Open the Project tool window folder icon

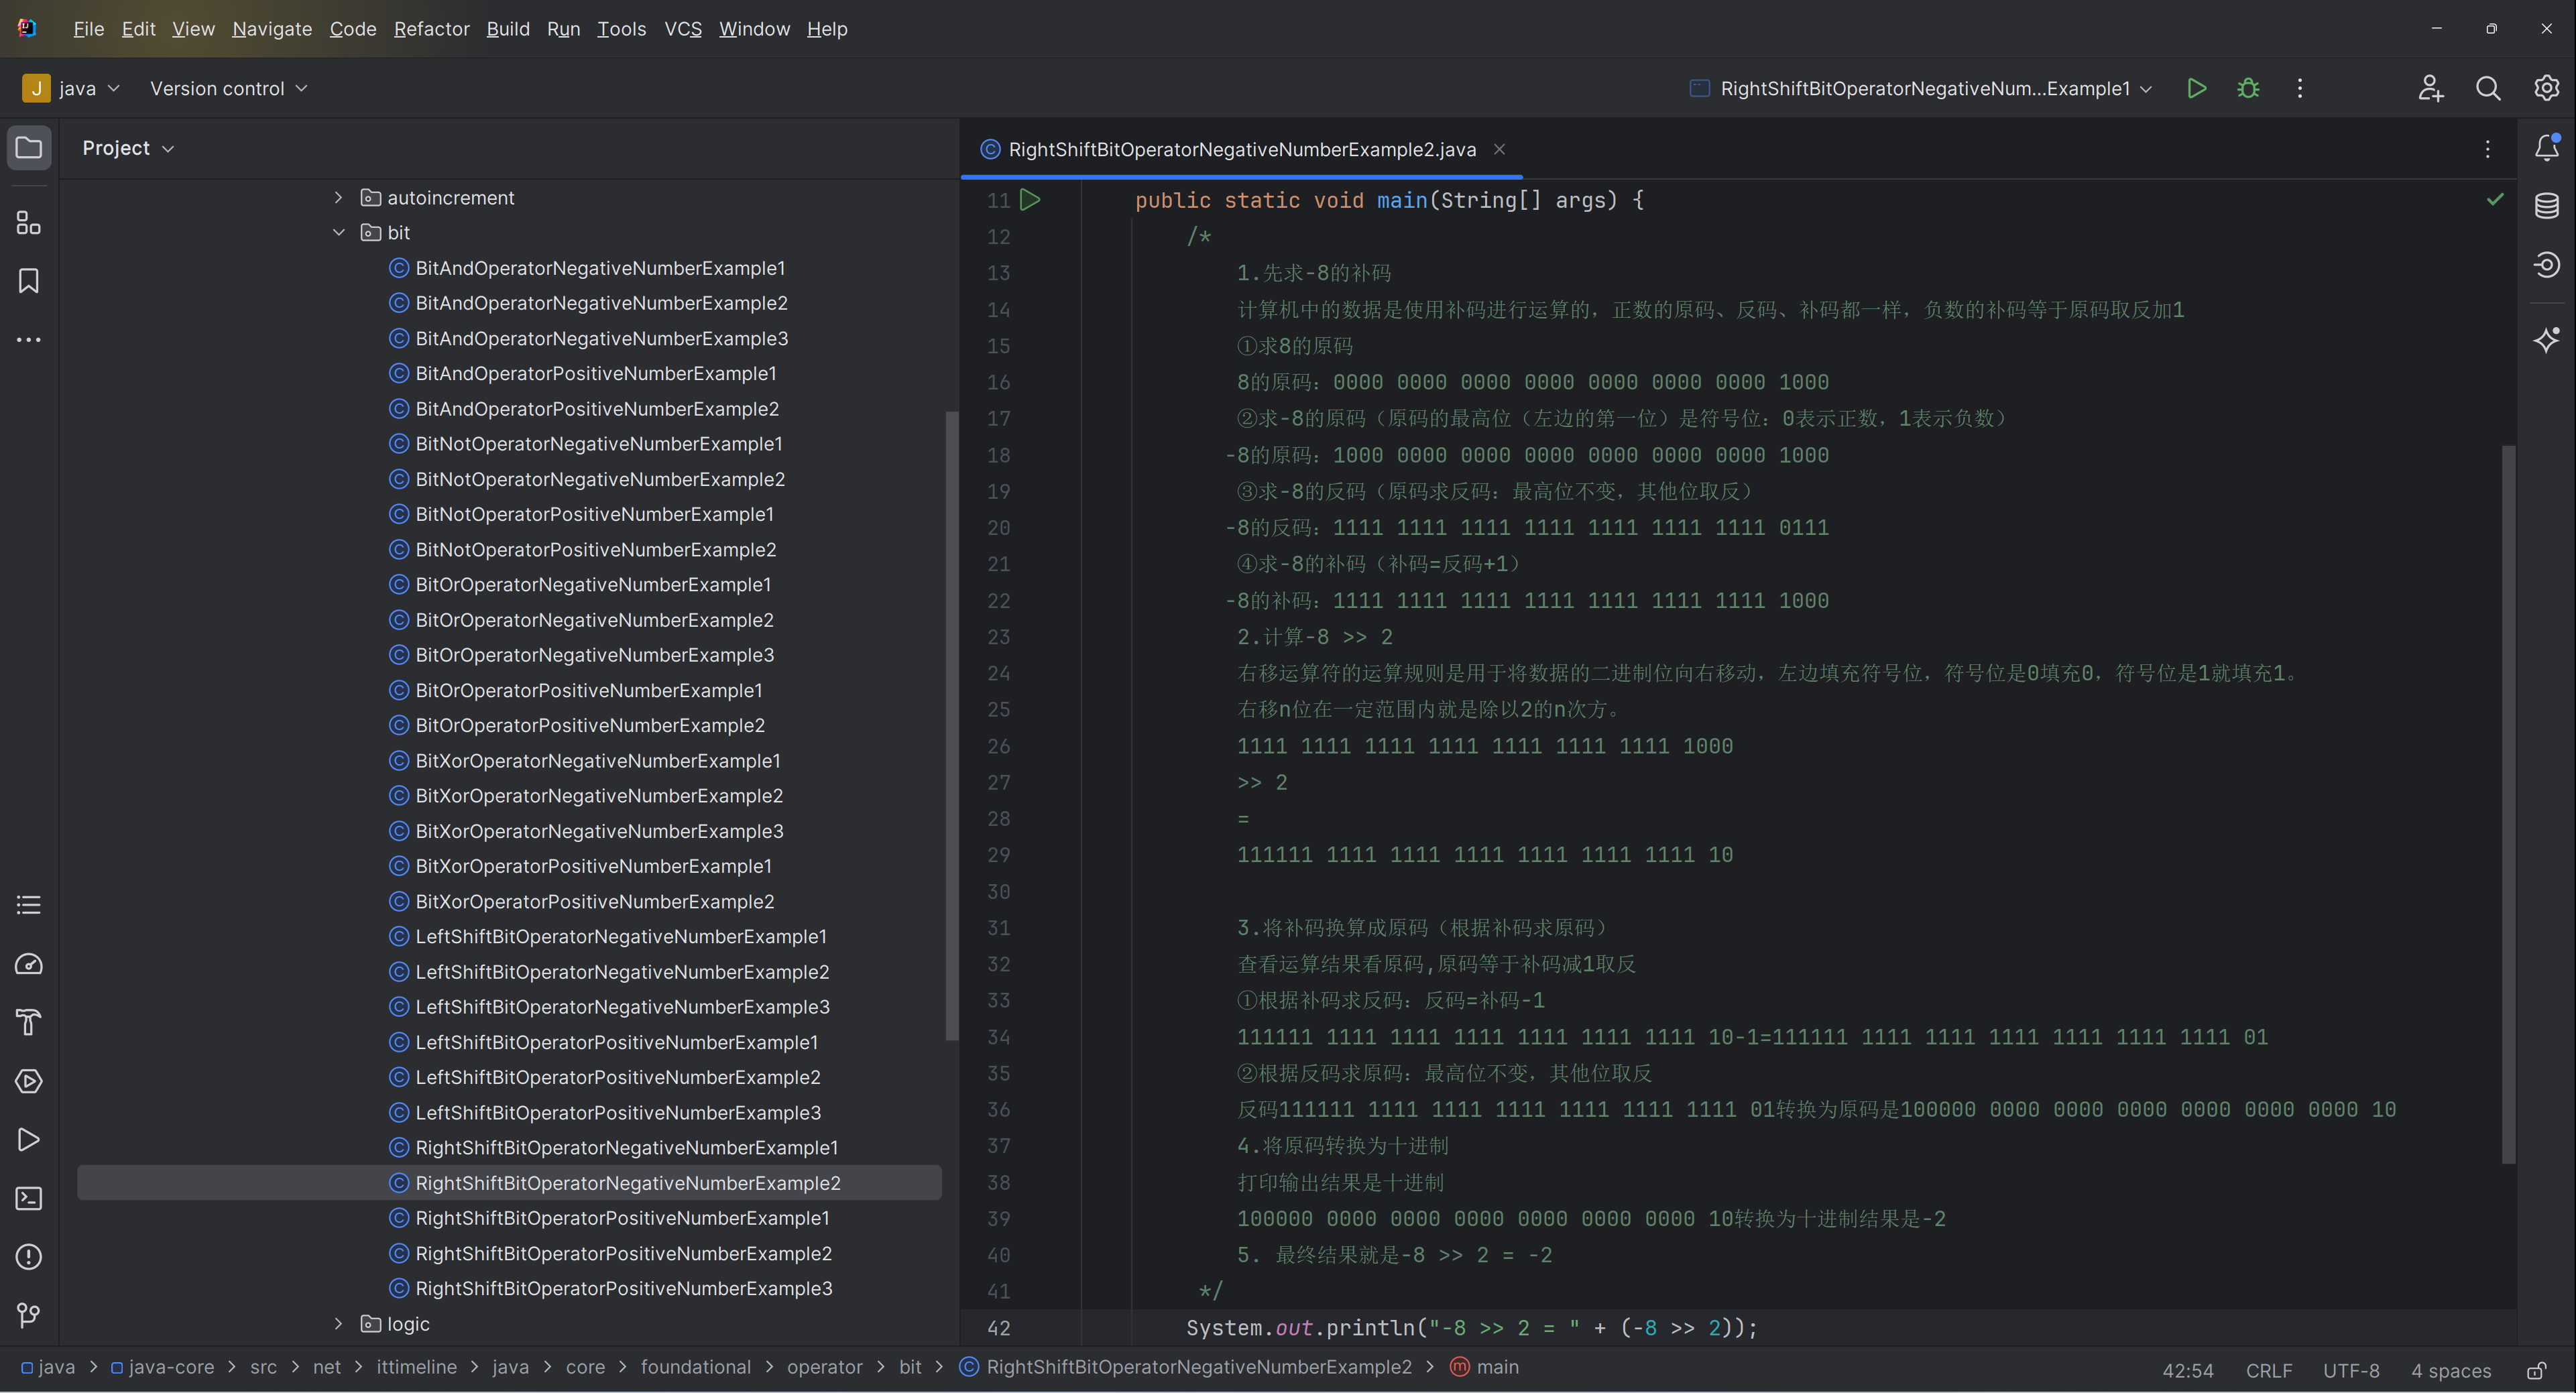click(29, 148)
